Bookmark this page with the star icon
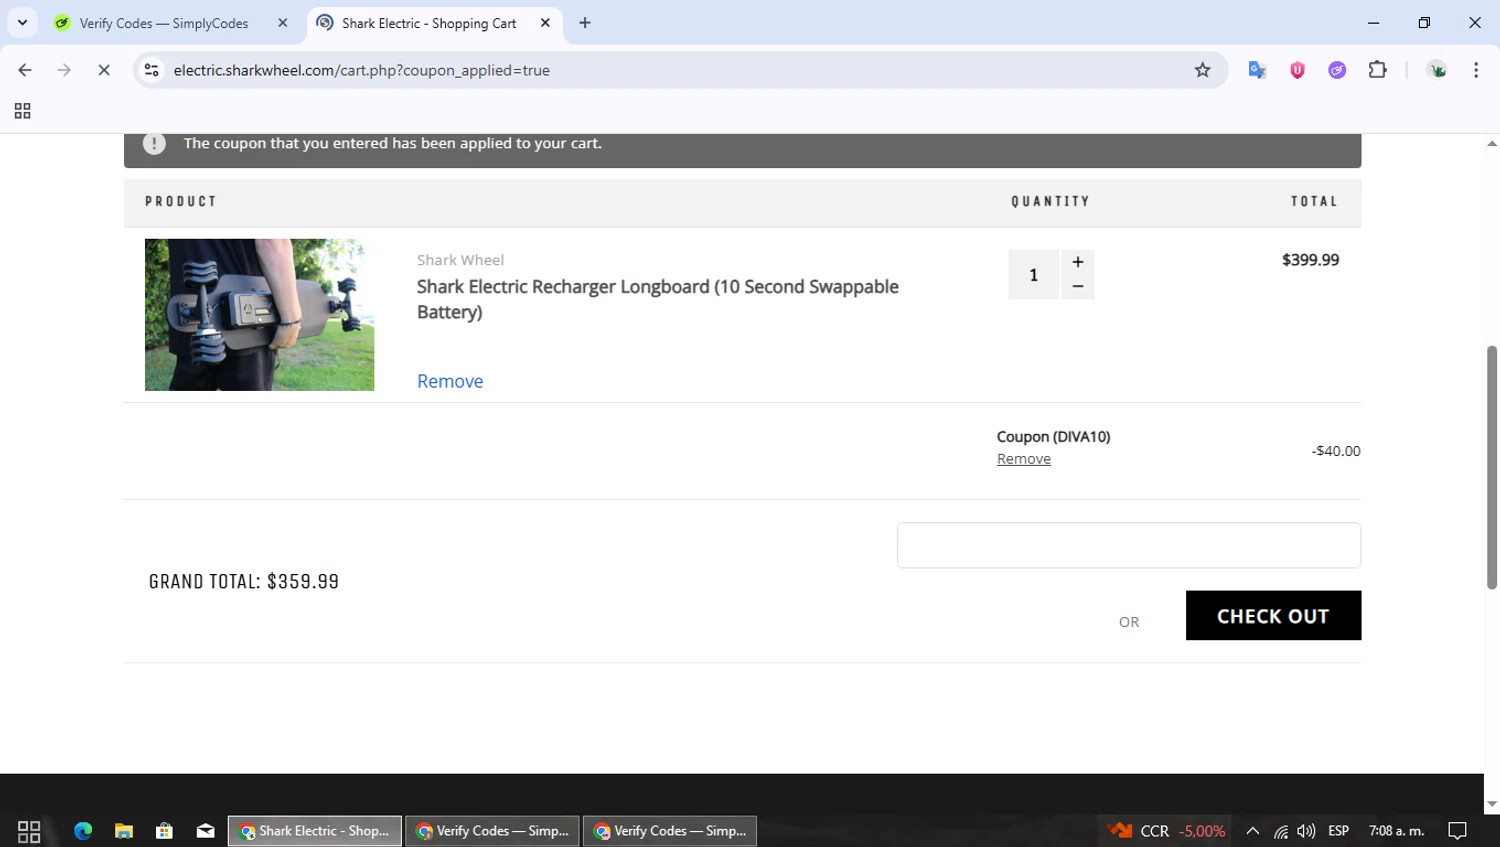The width and height of the screenshot is (1500, 847). coord(1202,70)
